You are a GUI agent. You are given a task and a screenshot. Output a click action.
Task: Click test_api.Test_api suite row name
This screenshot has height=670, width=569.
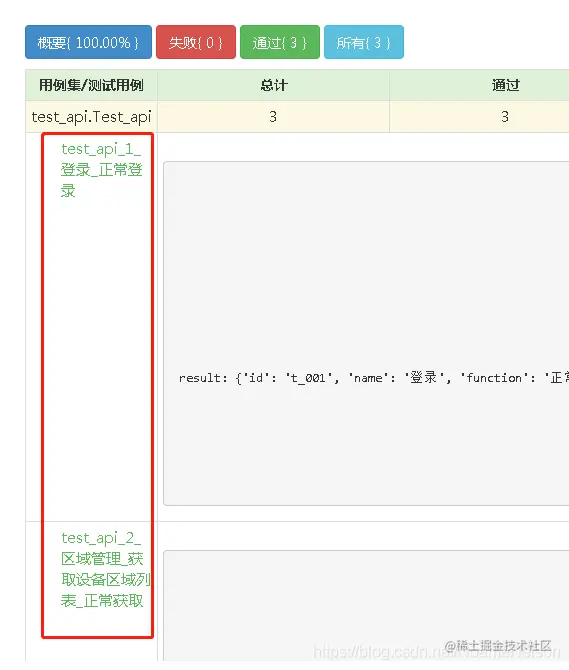(x=91, y=117)
